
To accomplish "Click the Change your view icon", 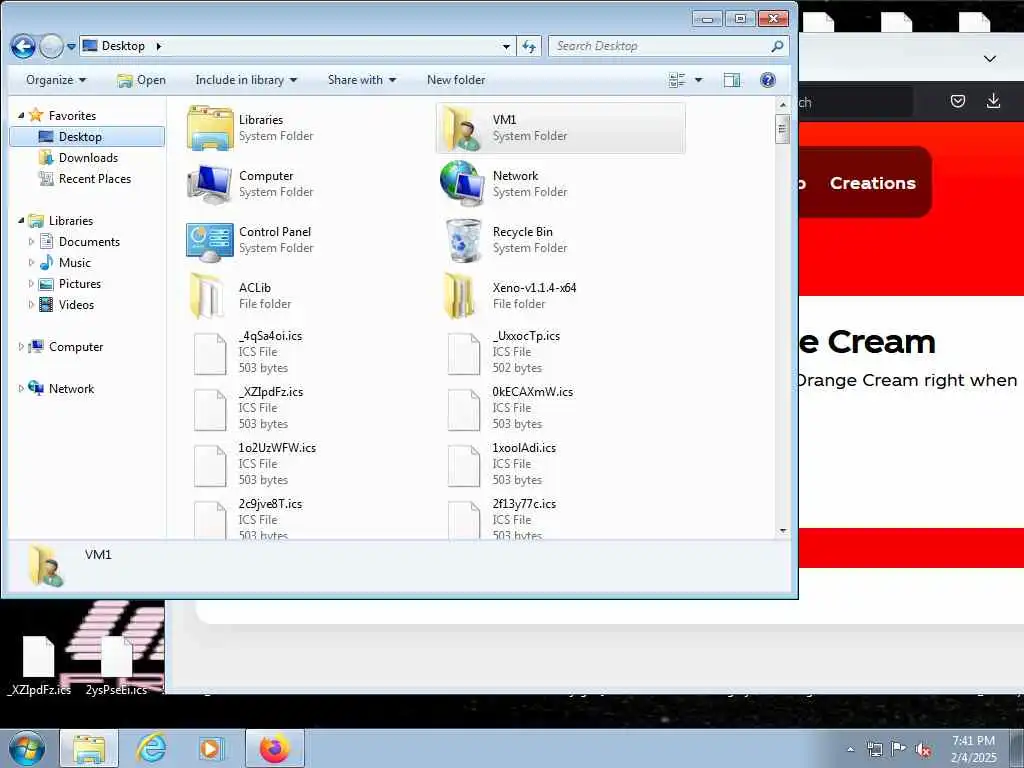I will 677,80.
